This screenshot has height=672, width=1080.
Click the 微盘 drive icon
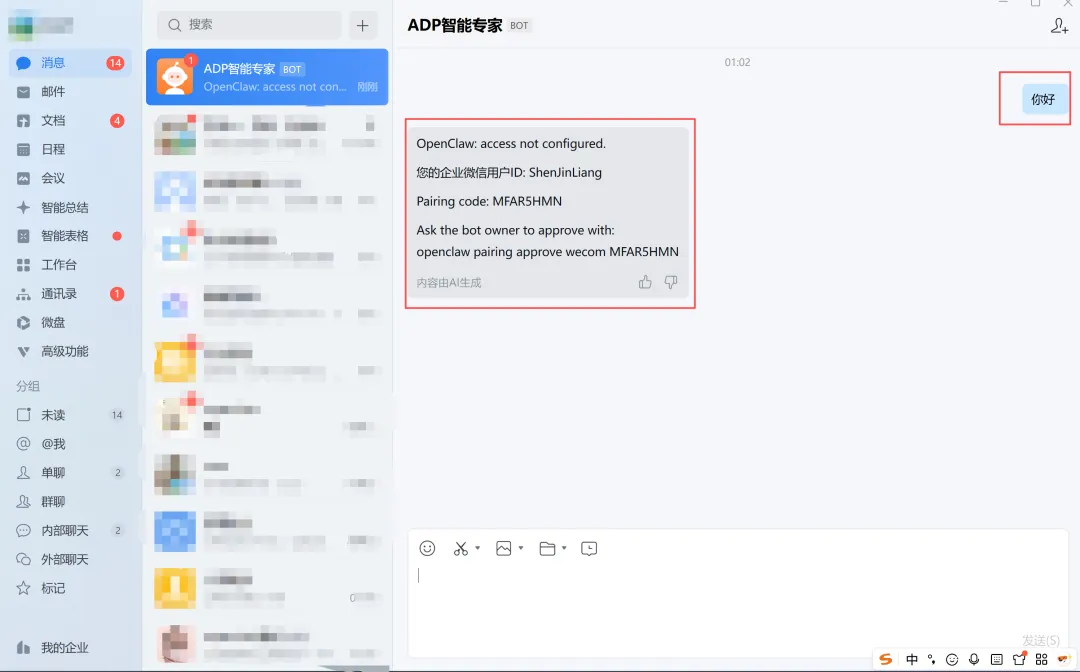(x=23, y=323)
